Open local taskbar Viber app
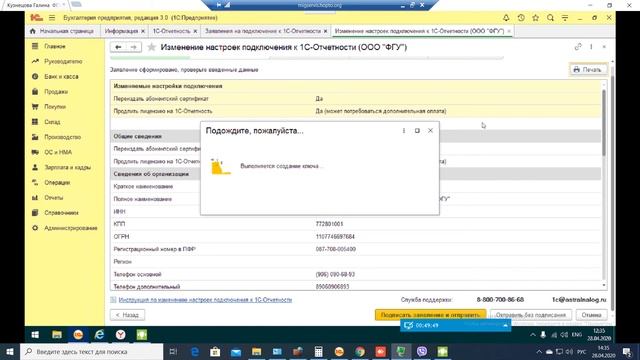The image size is (640, 360). 422,351
